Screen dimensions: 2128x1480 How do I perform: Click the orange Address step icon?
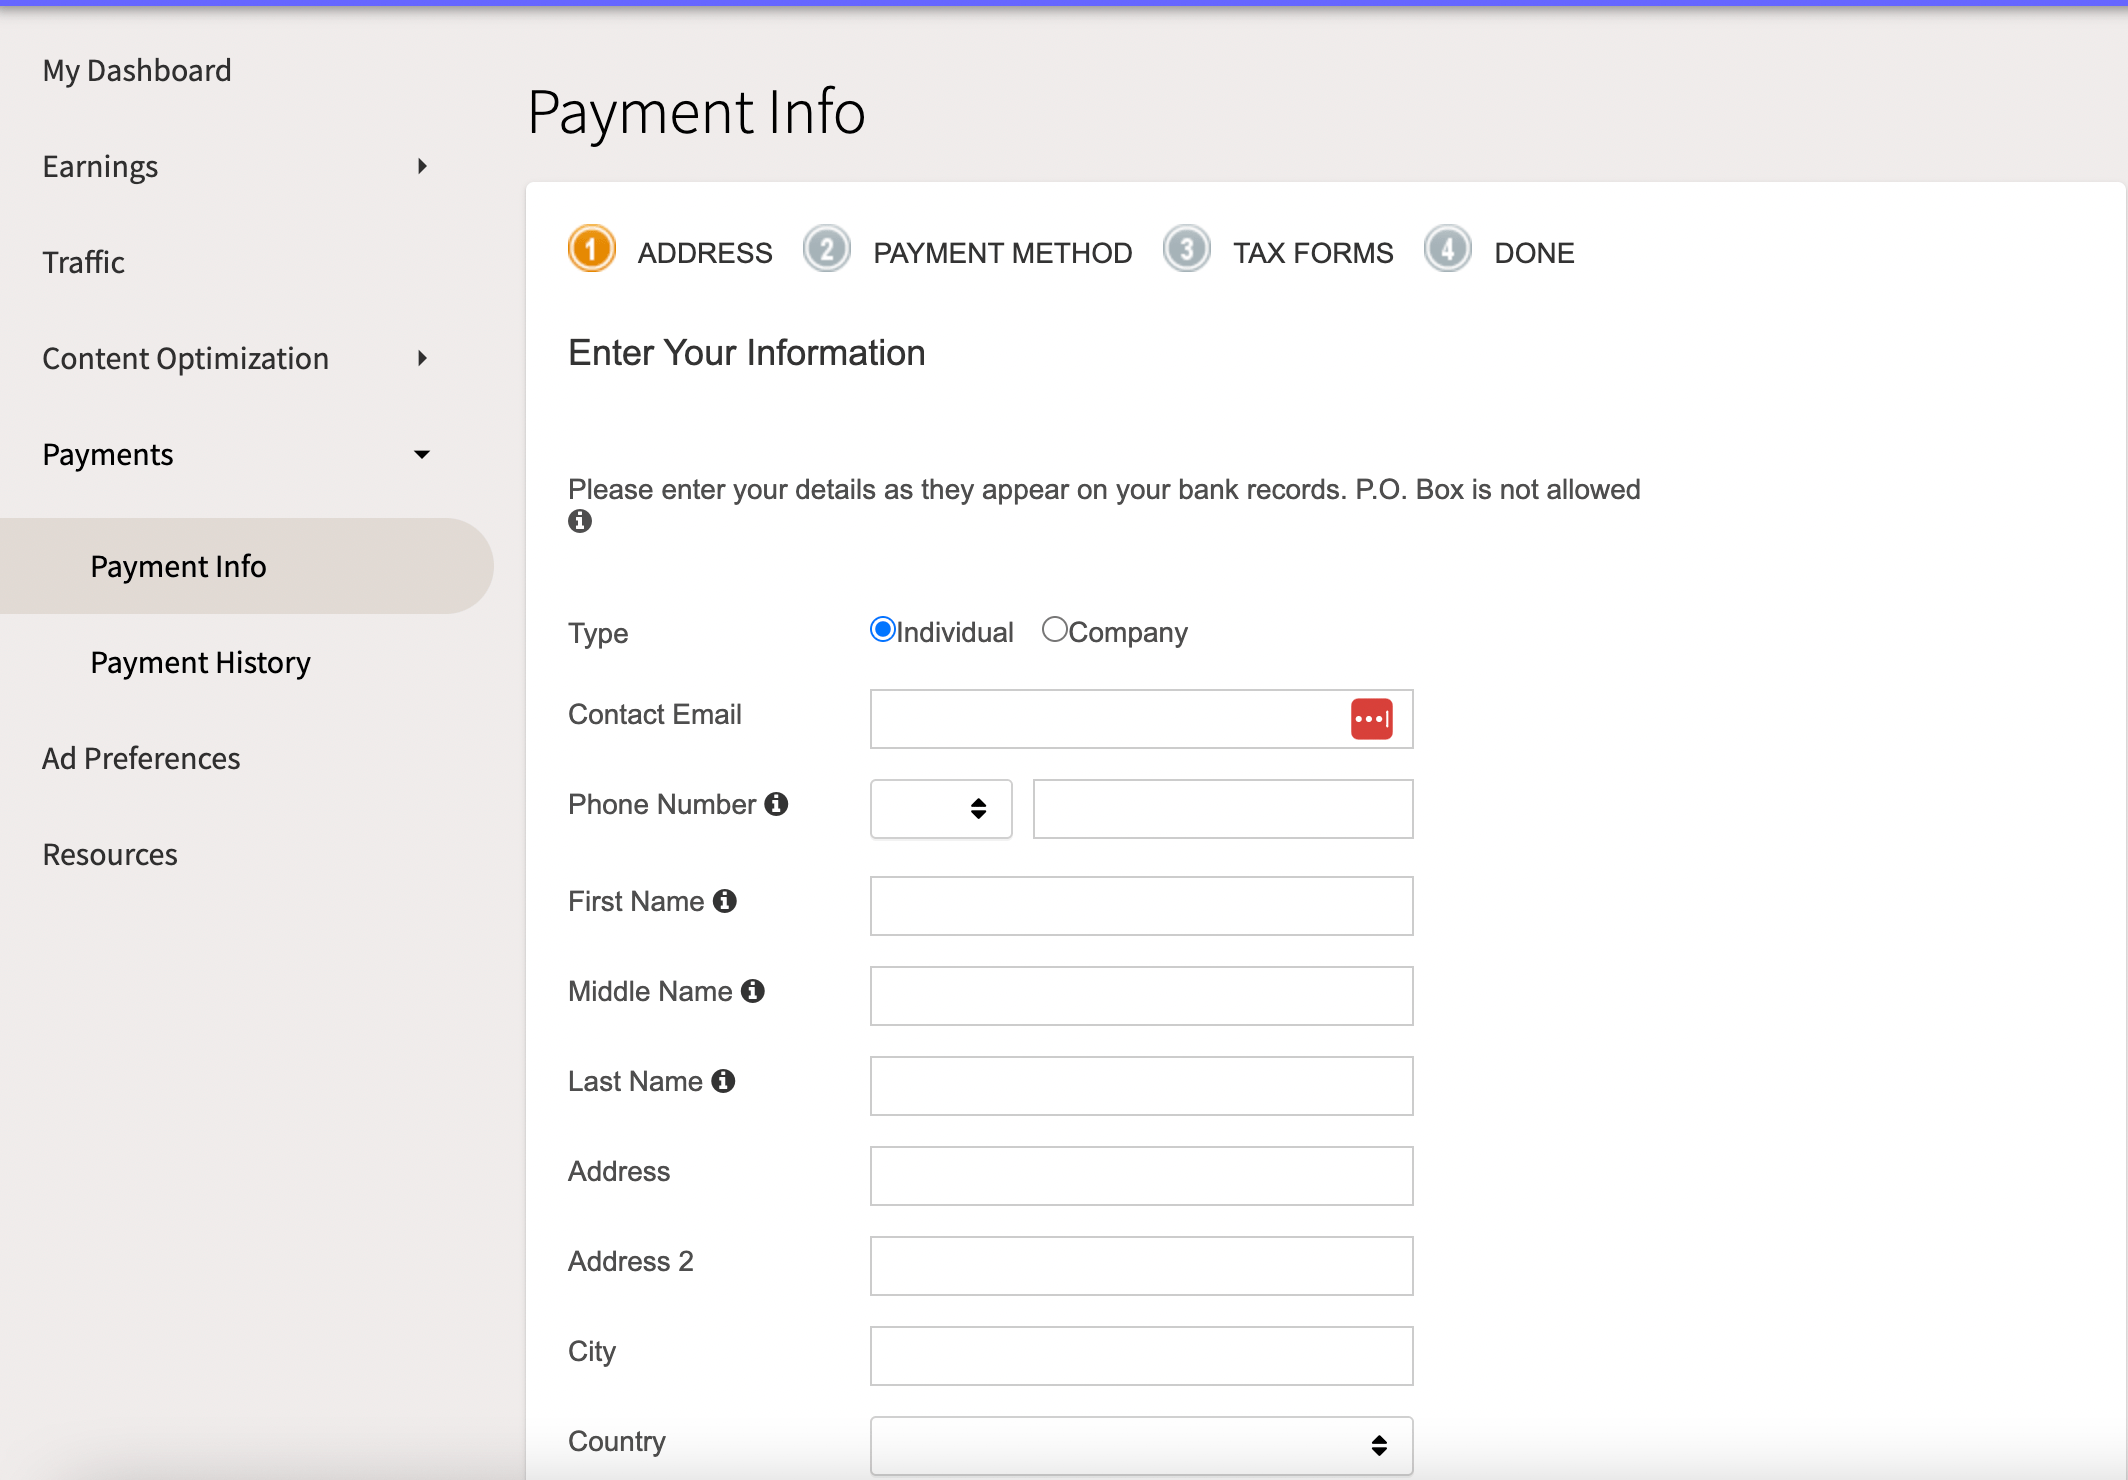(x=591, y=250)
